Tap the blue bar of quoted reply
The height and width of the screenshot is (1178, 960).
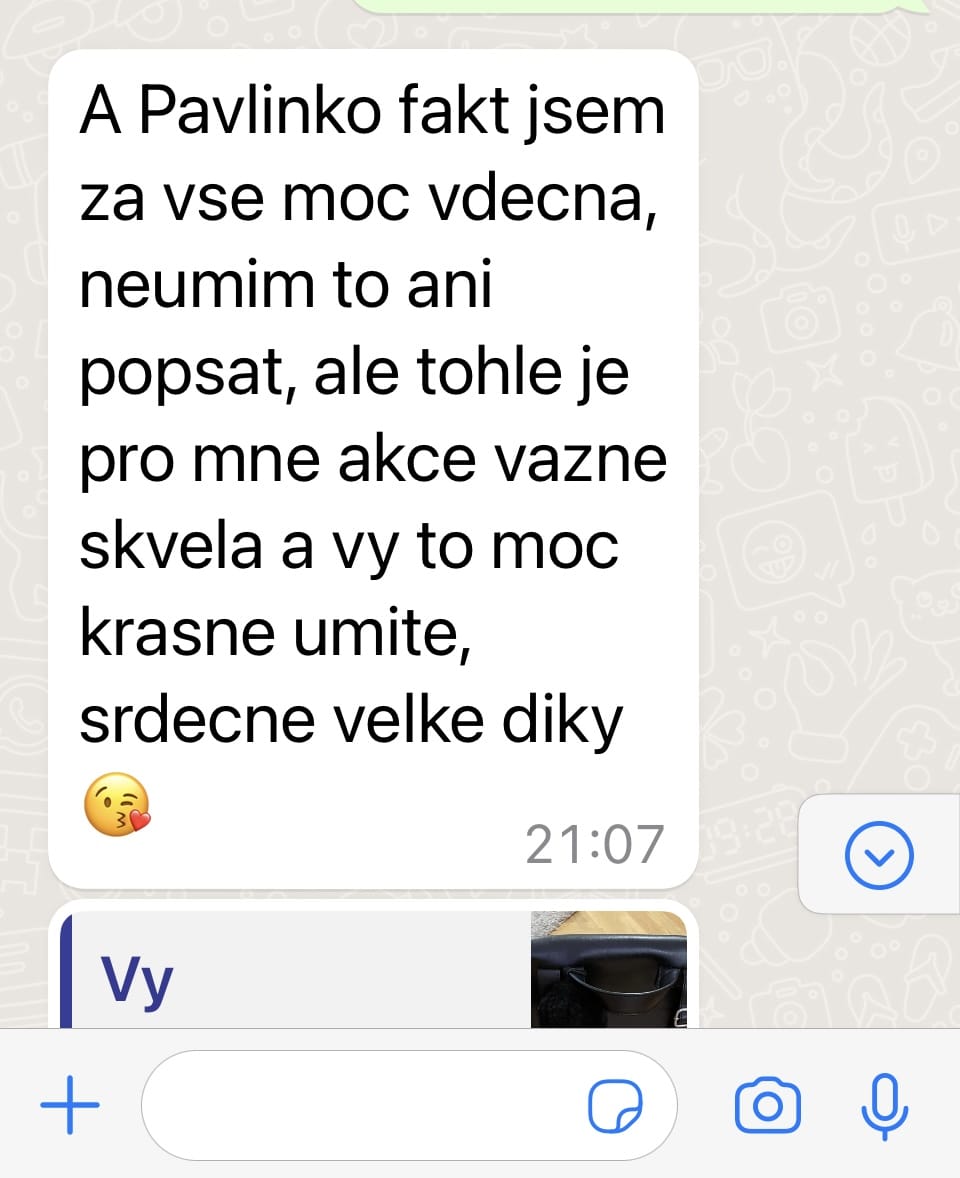coord(66,970)
